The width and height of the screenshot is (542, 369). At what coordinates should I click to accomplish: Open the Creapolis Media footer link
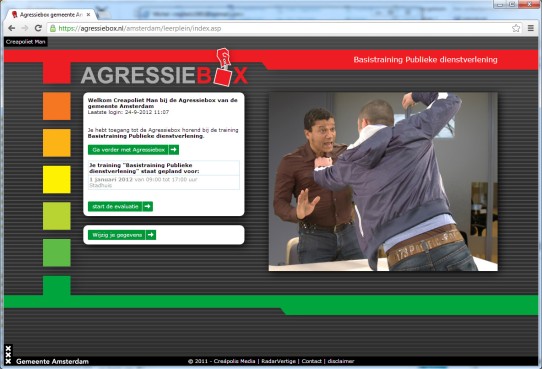[x=234, y=361]
